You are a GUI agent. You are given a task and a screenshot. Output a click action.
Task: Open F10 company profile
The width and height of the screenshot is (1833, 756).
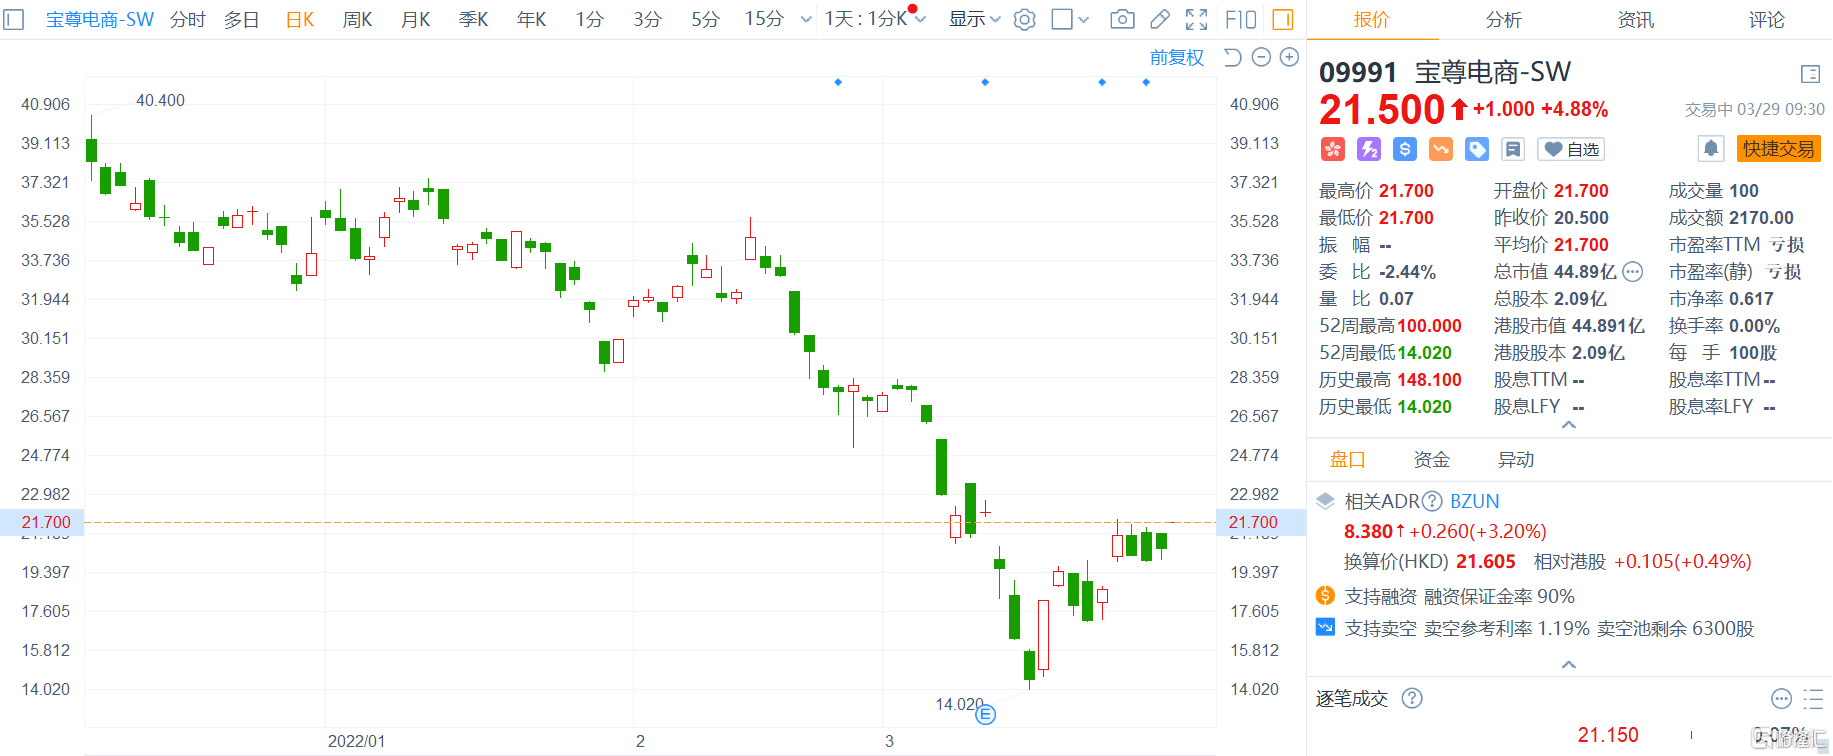pyautogui.click(x=1241, y=19)
